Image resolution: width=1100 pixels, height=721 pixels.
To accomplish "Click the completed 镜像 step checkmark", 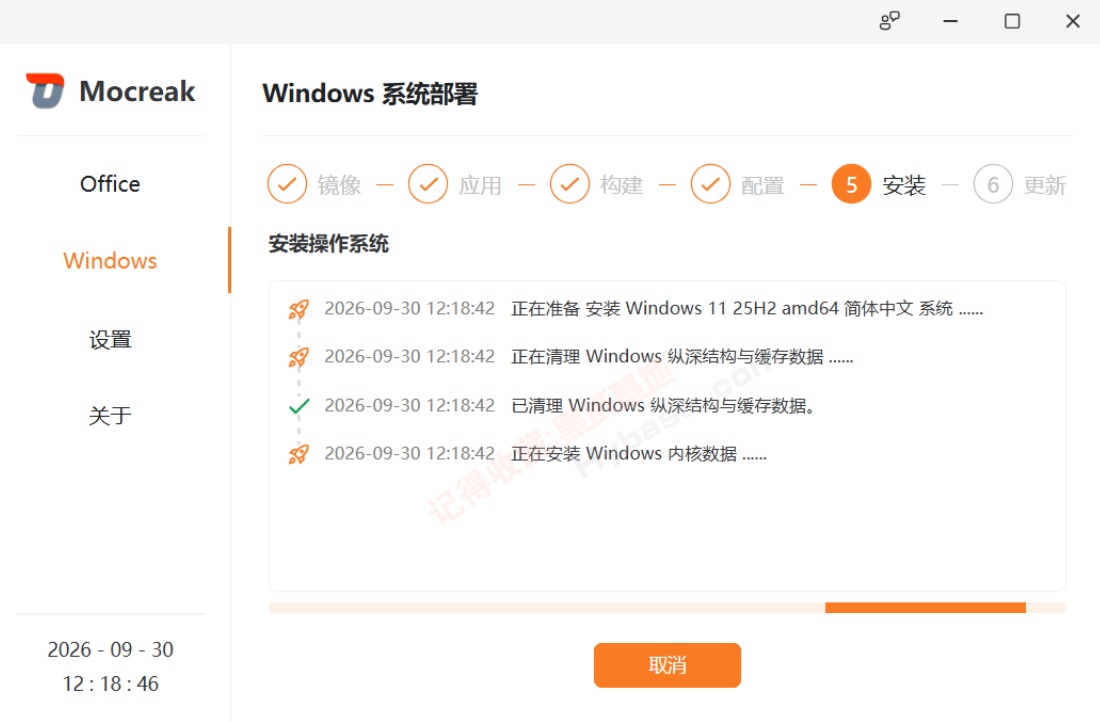I will pos(287,184).
